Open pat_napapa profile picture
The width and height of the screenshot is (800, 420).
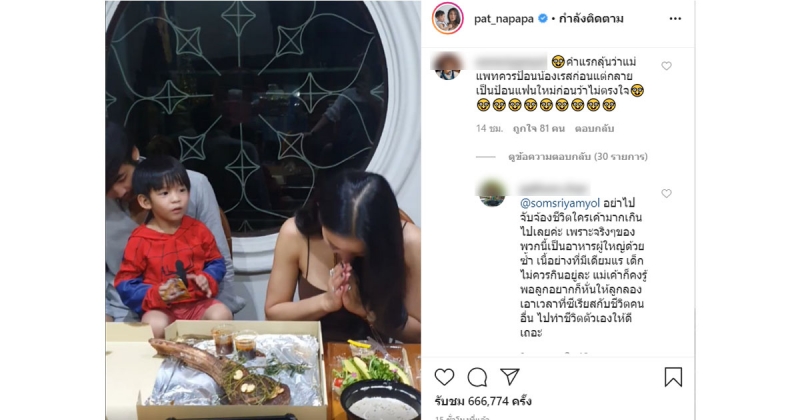pos(447,18)
